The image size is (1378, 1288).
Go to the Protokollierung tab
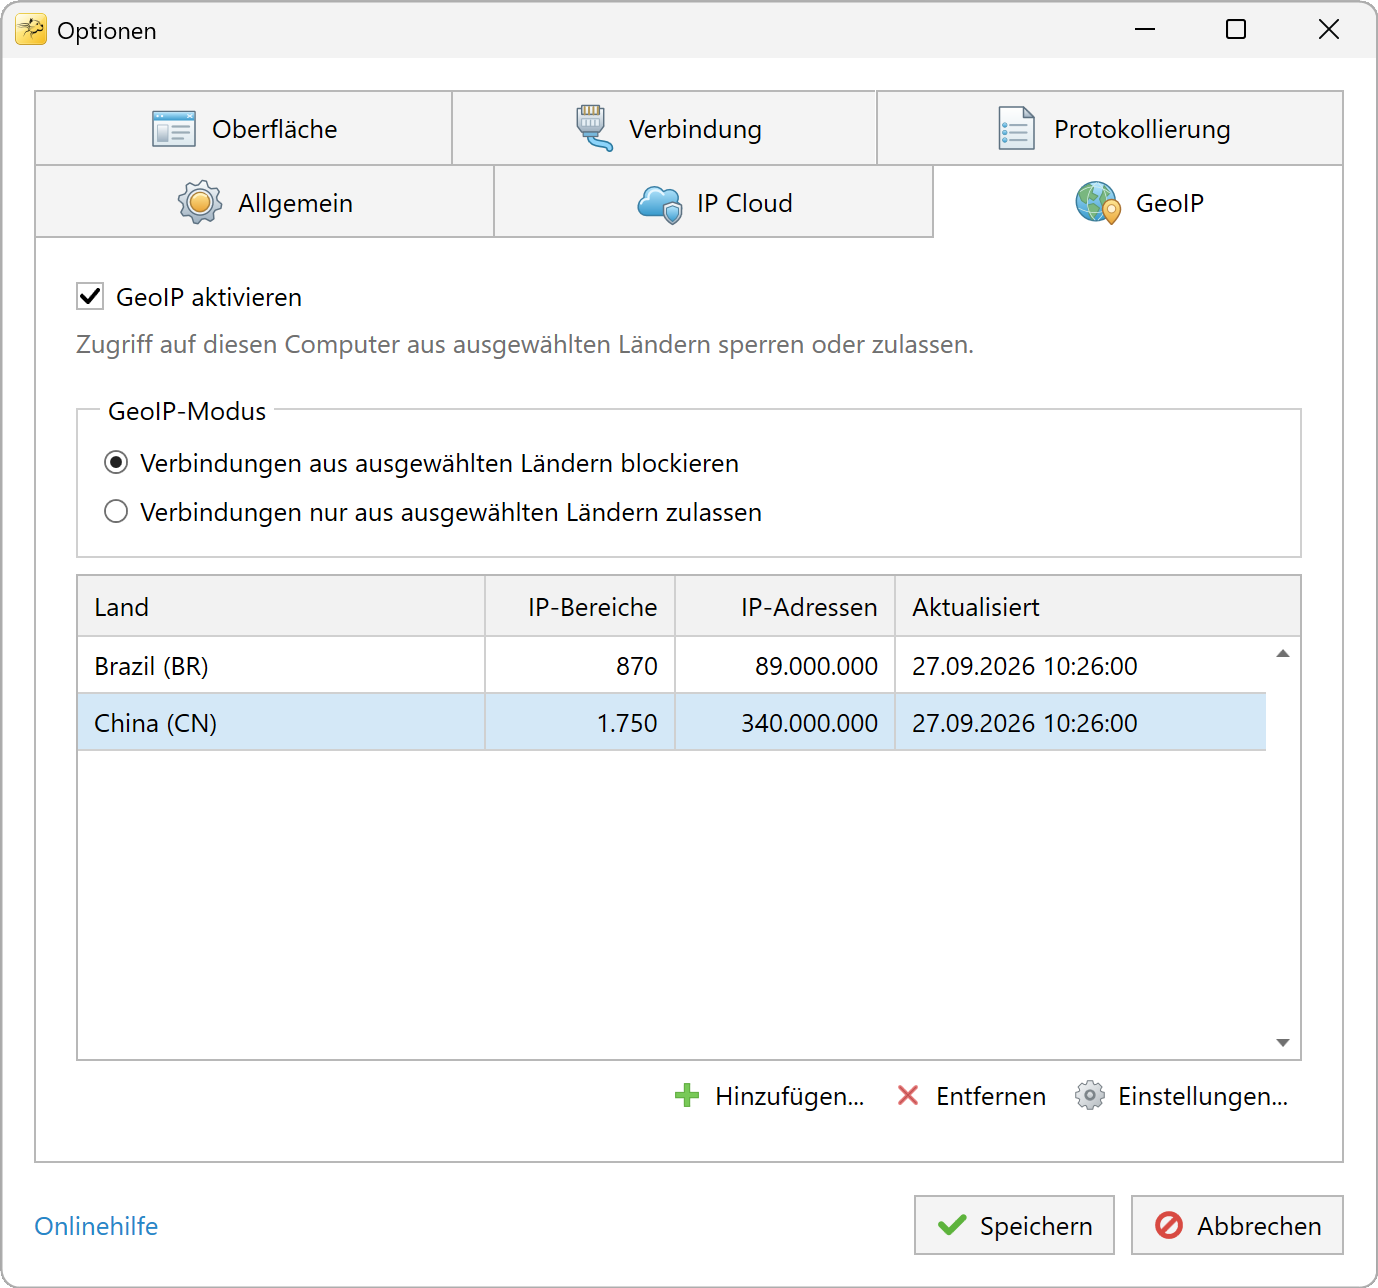(x=1110, y=129)
